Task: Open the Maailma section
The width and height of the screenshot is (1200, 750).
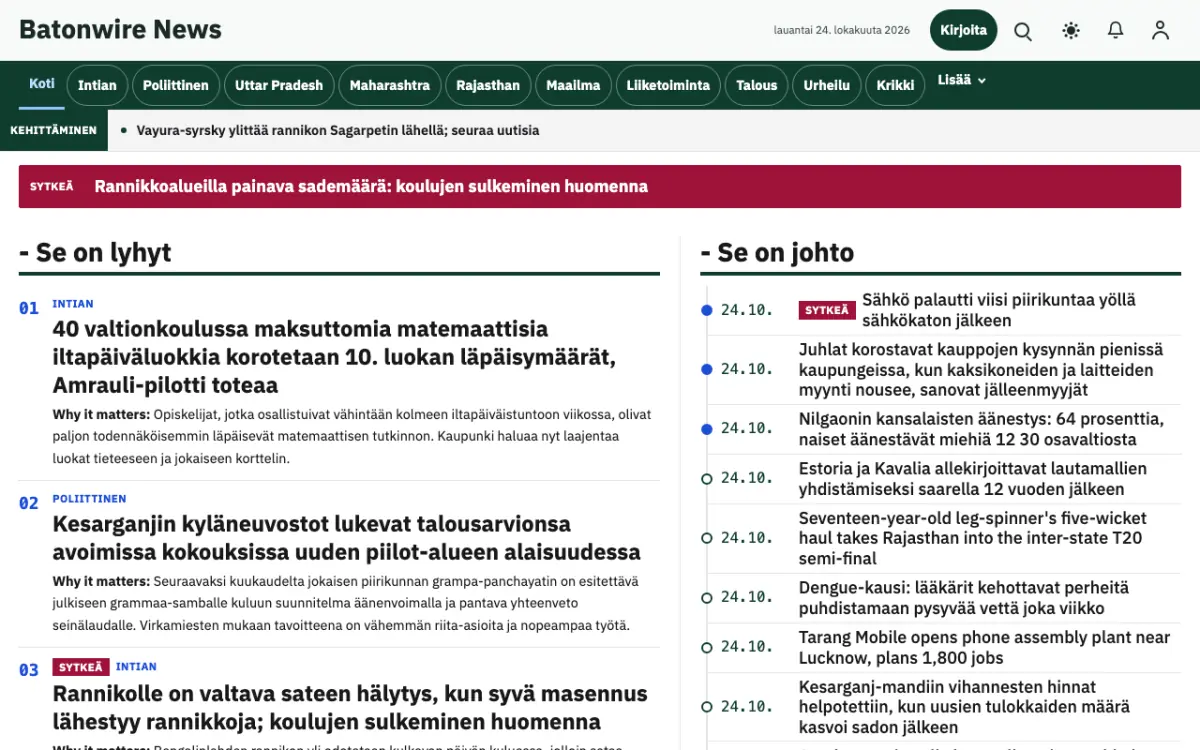Action: pyautogui.click(x=573, y=85)
